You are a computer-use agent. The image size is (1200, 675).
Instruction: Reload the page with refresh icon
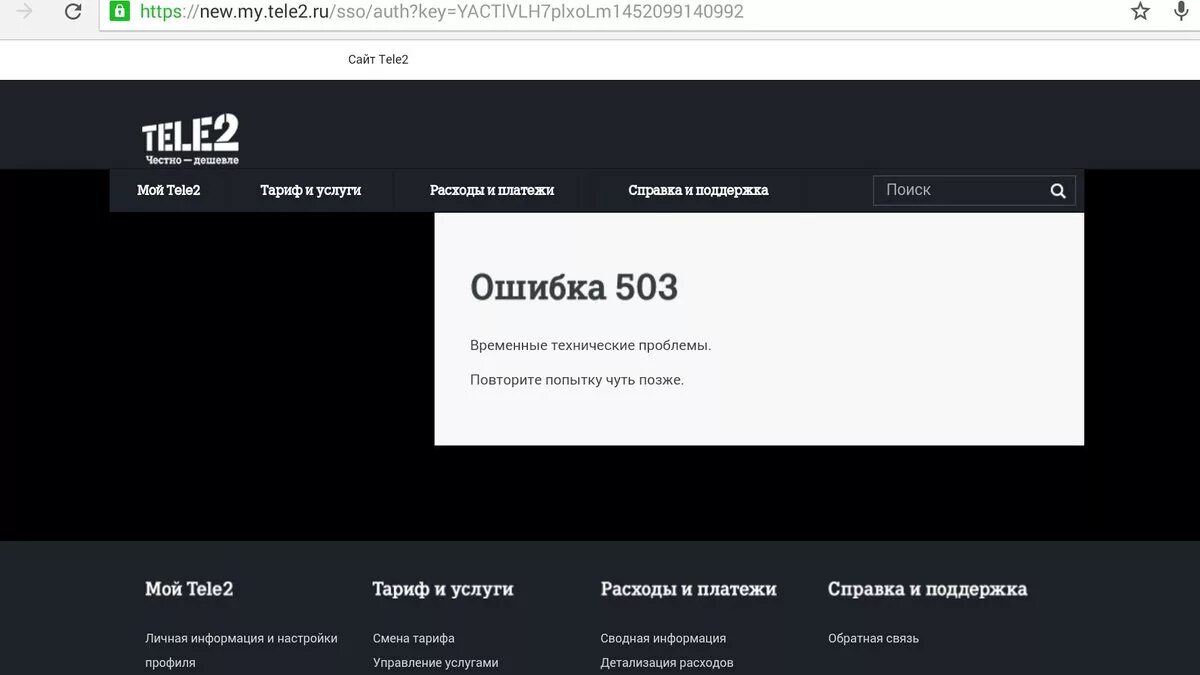click(x=73, y=12)
